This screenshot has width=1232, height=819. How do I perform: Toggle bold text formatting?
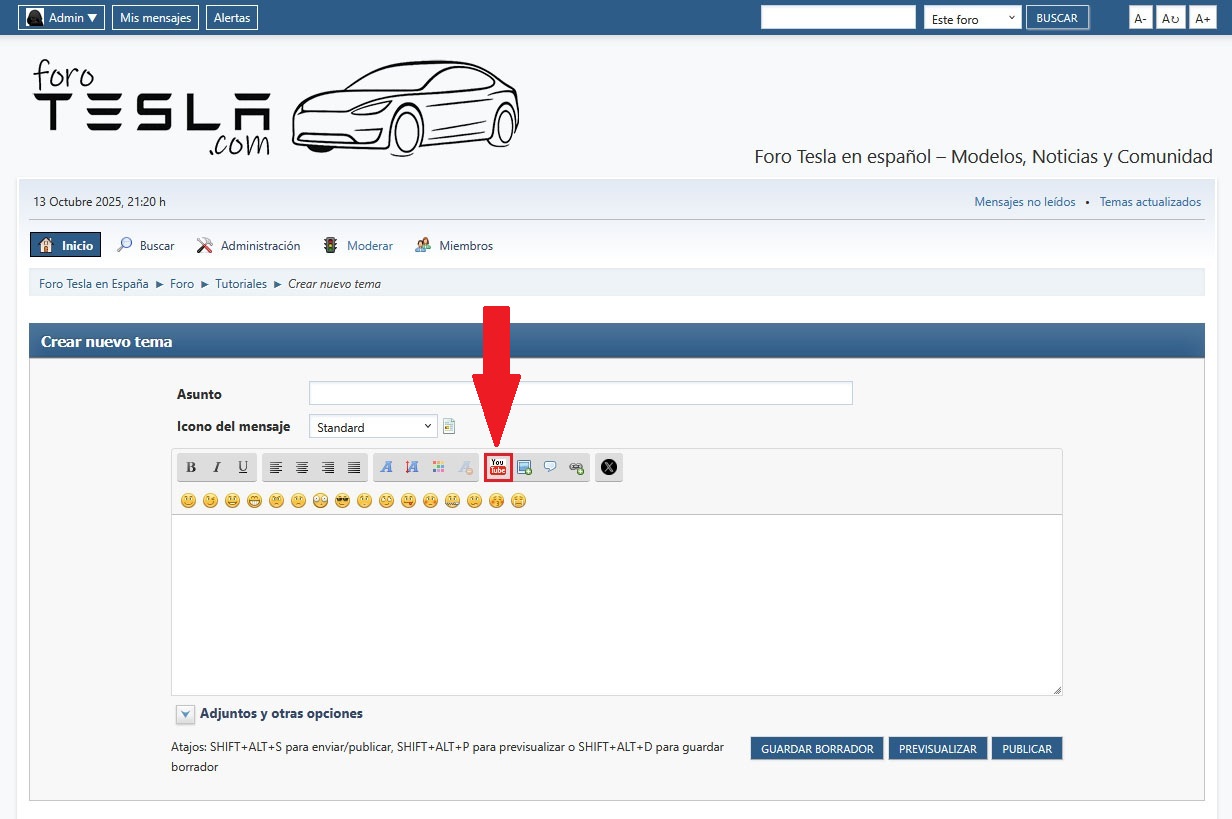[190, 467]
